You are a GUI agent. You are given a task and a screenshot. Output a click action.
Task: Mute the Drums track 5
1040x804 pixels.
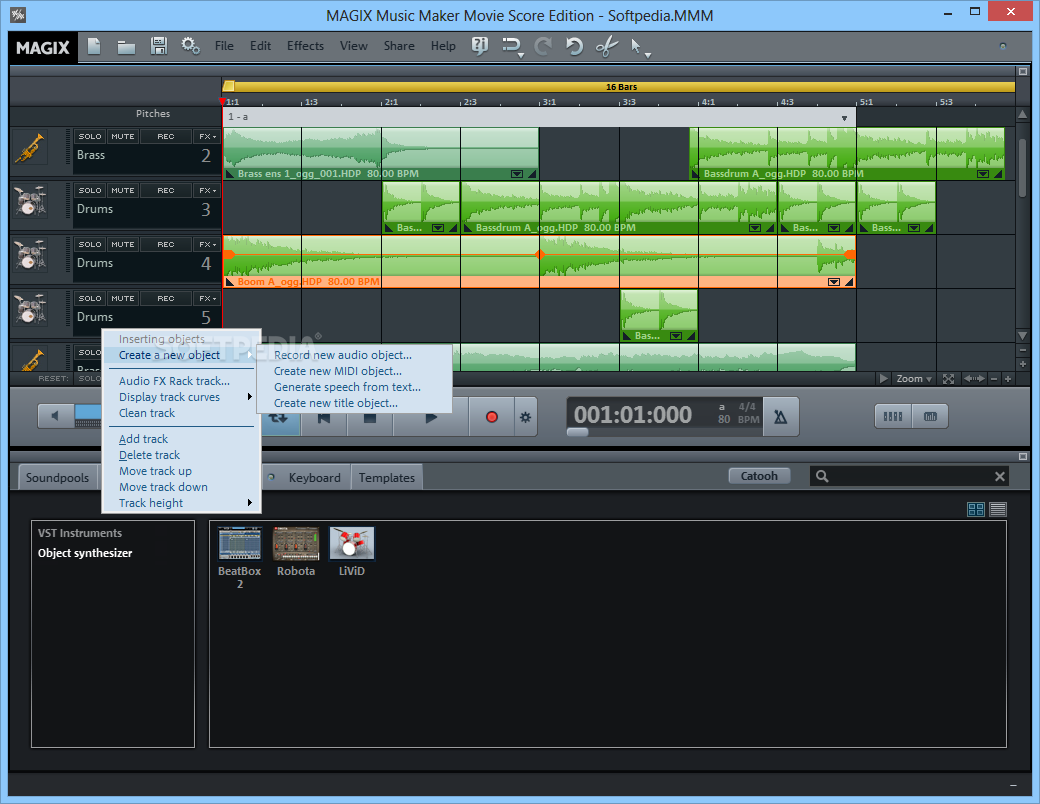tap(123, 299)
